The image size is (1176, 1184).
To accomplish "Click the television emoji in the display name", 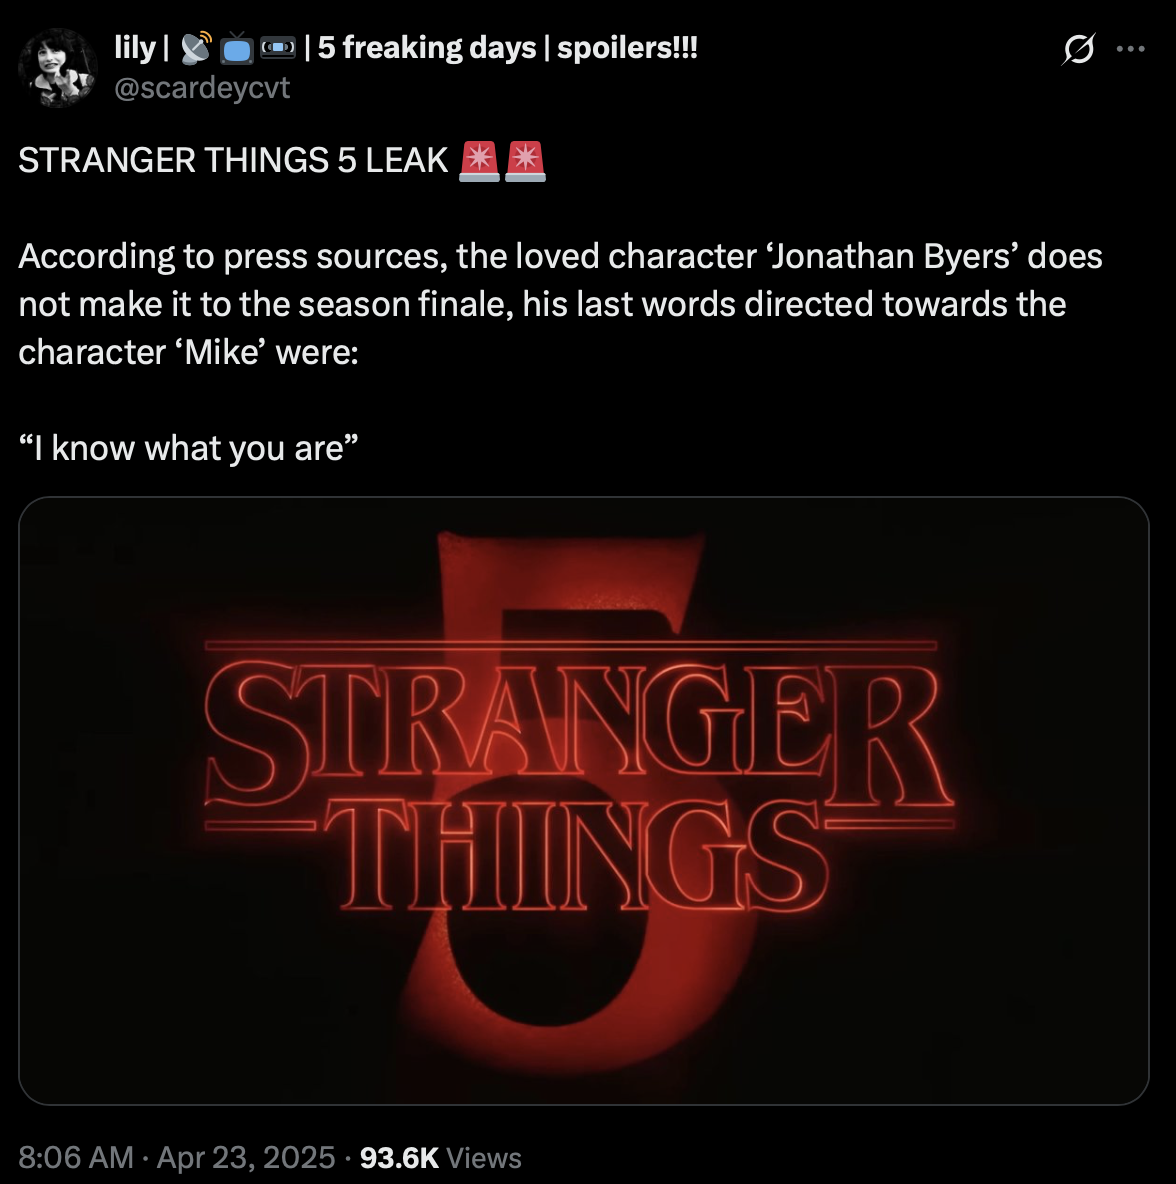I will (x=235, y=45).
